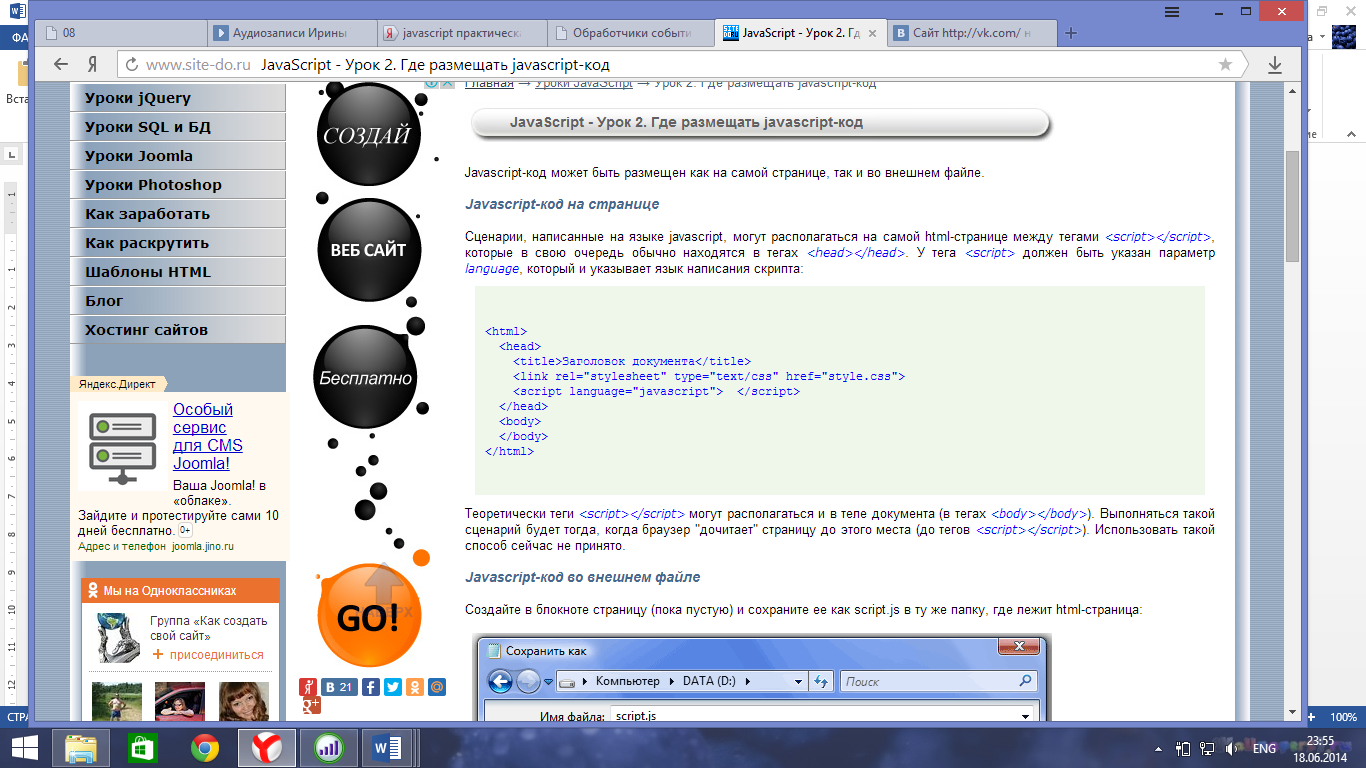Click the Адрес и телефон ad link
The height and width of the screenshot is (768, 1366).
coord(122,547)
